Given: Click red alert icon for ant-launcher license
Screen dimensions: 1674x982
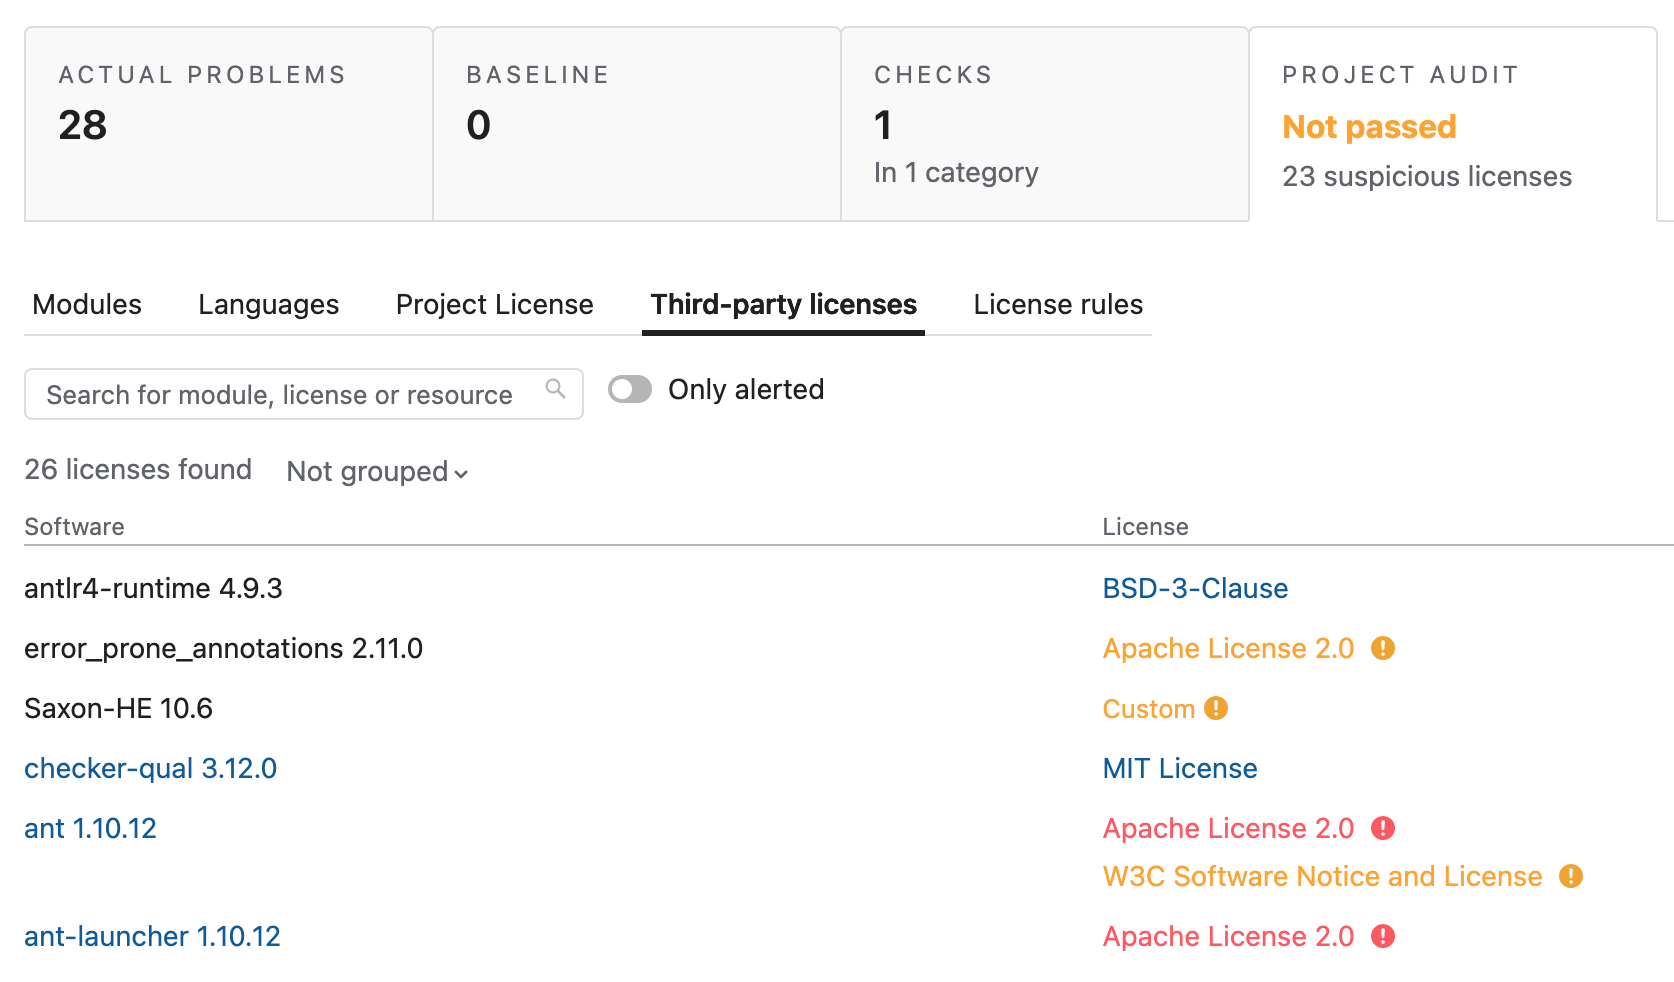Looking at the screenshot, I should click(1383, 936).
